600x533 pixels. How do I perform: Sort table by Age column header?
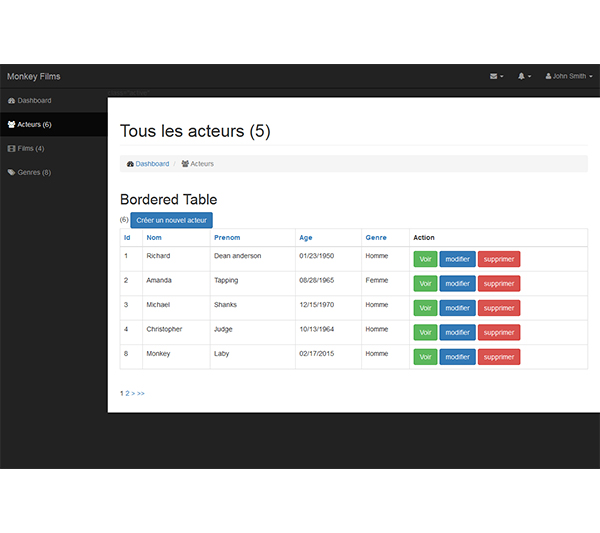305,238
